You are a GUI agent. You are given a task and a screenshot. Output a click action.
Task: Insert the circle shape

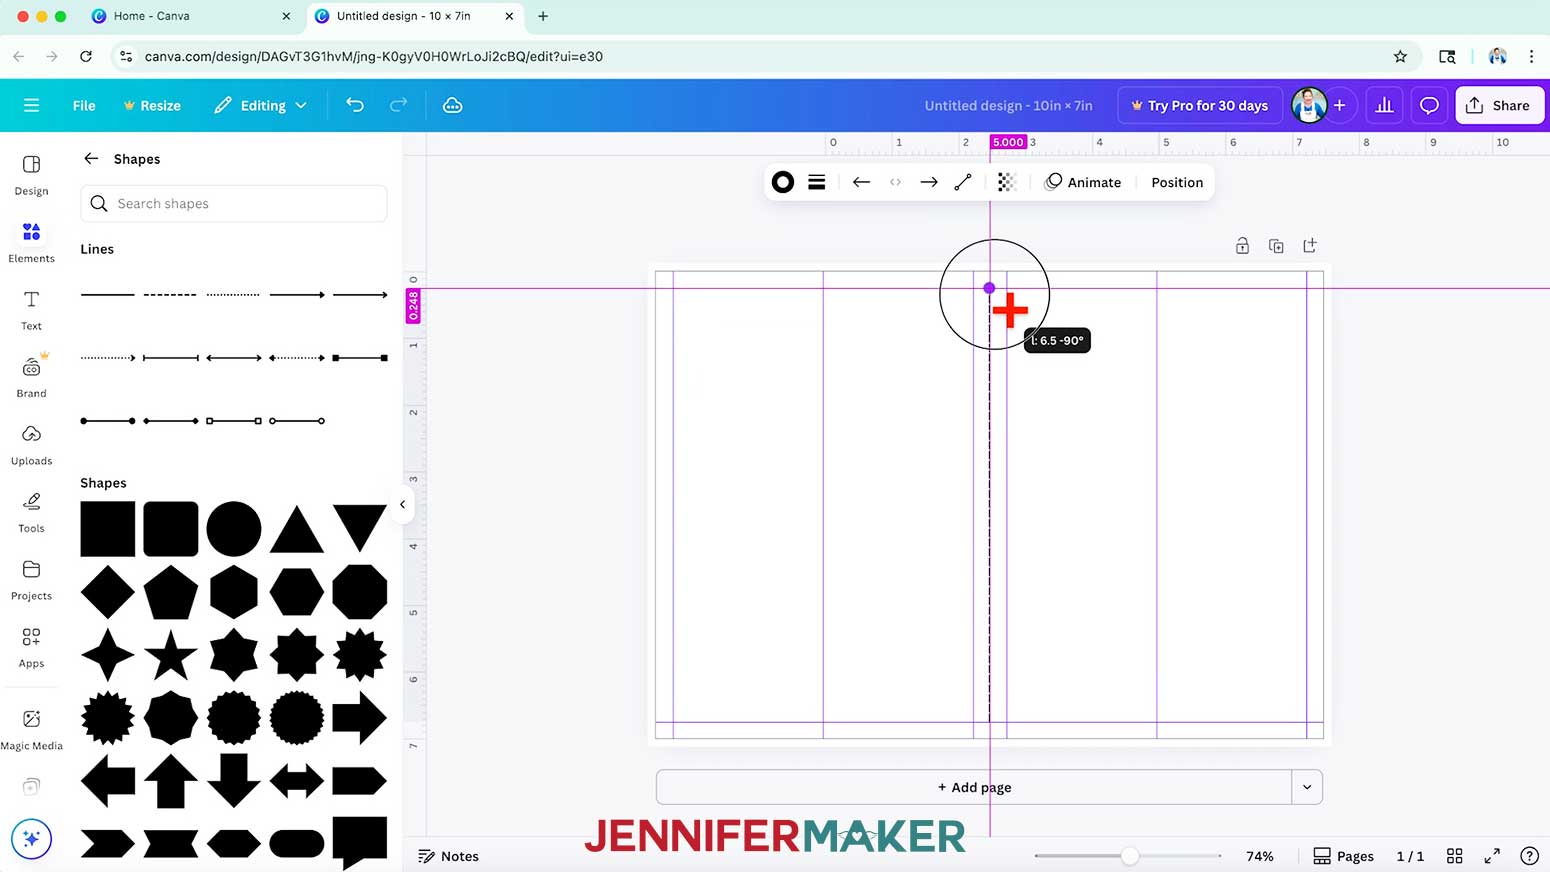[234, 529]
